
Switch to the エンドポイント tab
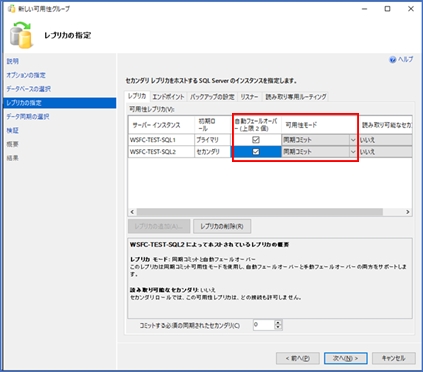coord(168,97)
